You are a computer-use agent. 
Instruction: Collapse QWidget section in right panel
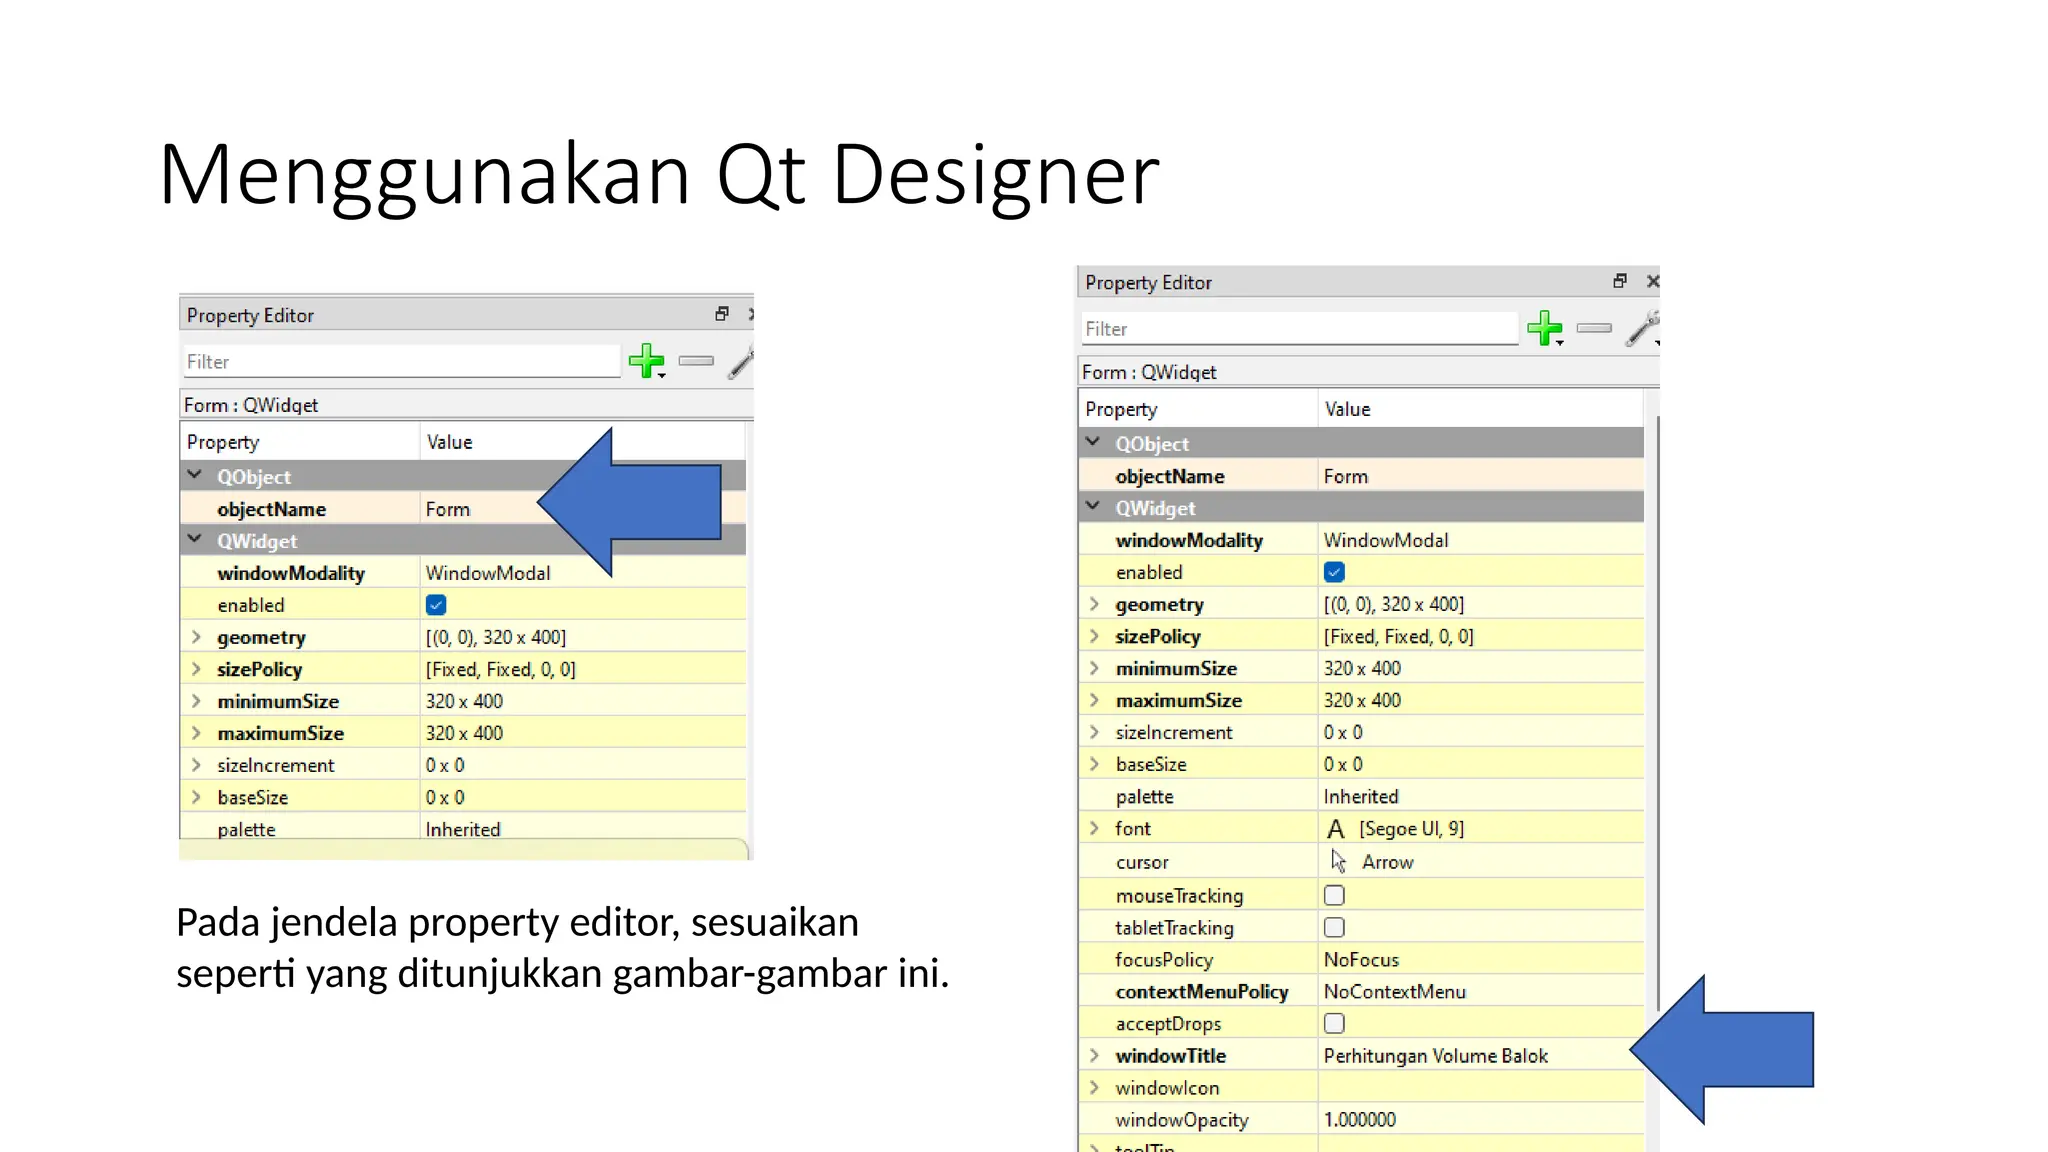pos(1093,507)
